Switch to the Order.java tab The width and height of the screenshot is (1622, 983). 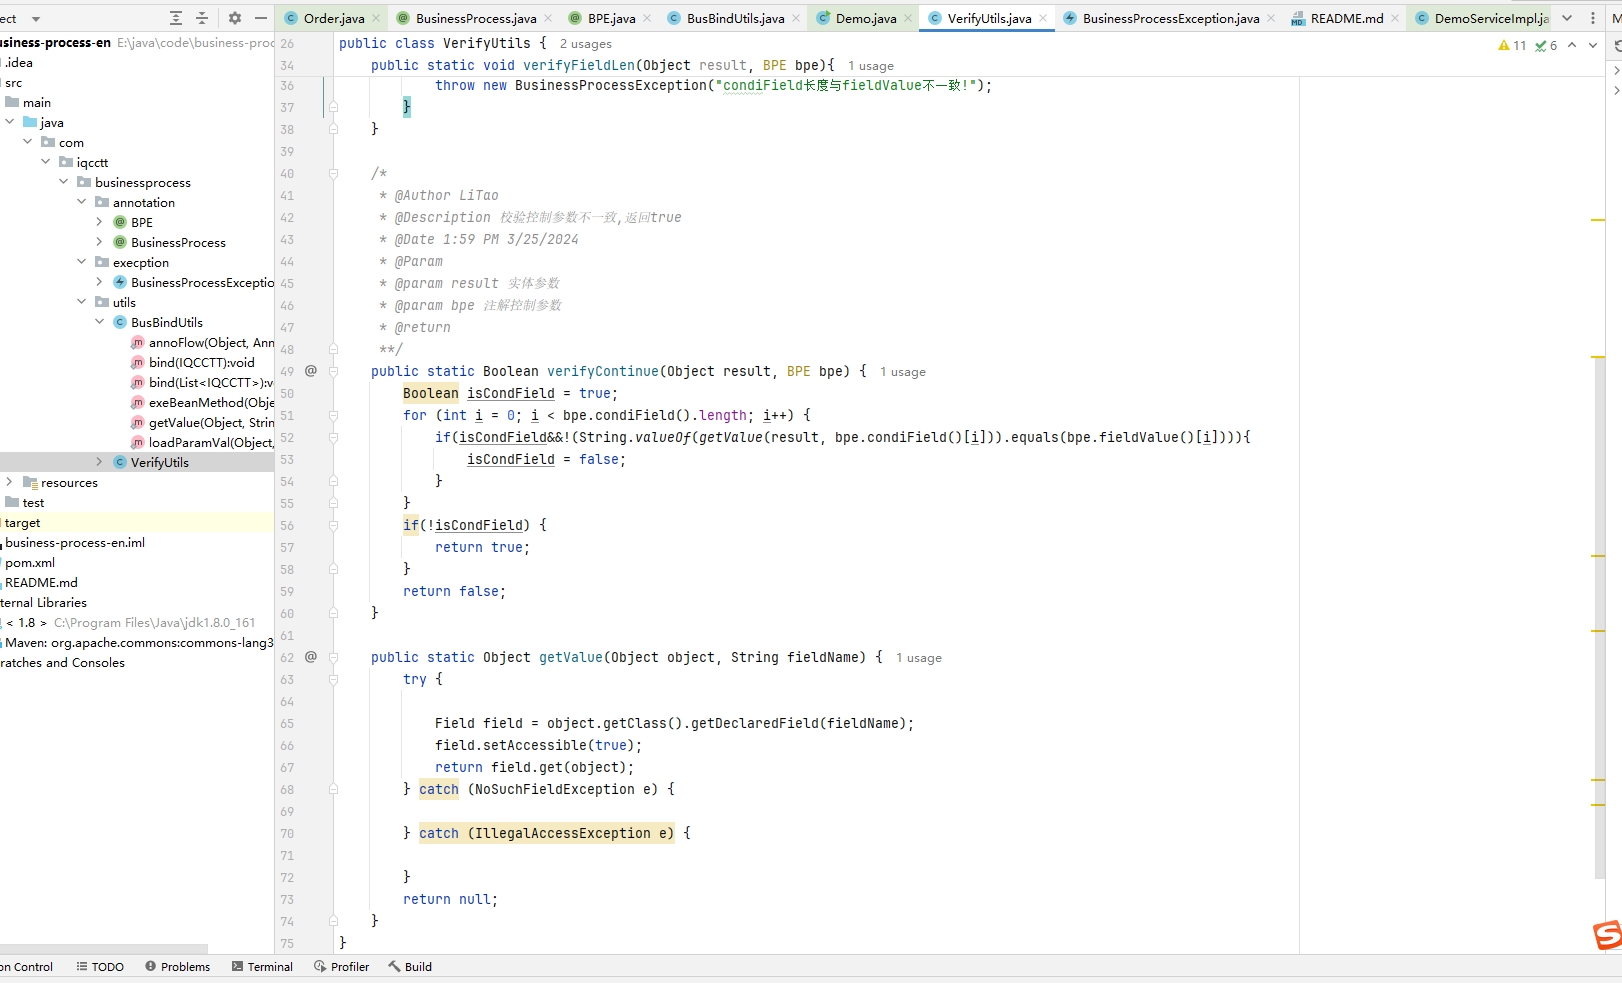[x=333, y=18]
